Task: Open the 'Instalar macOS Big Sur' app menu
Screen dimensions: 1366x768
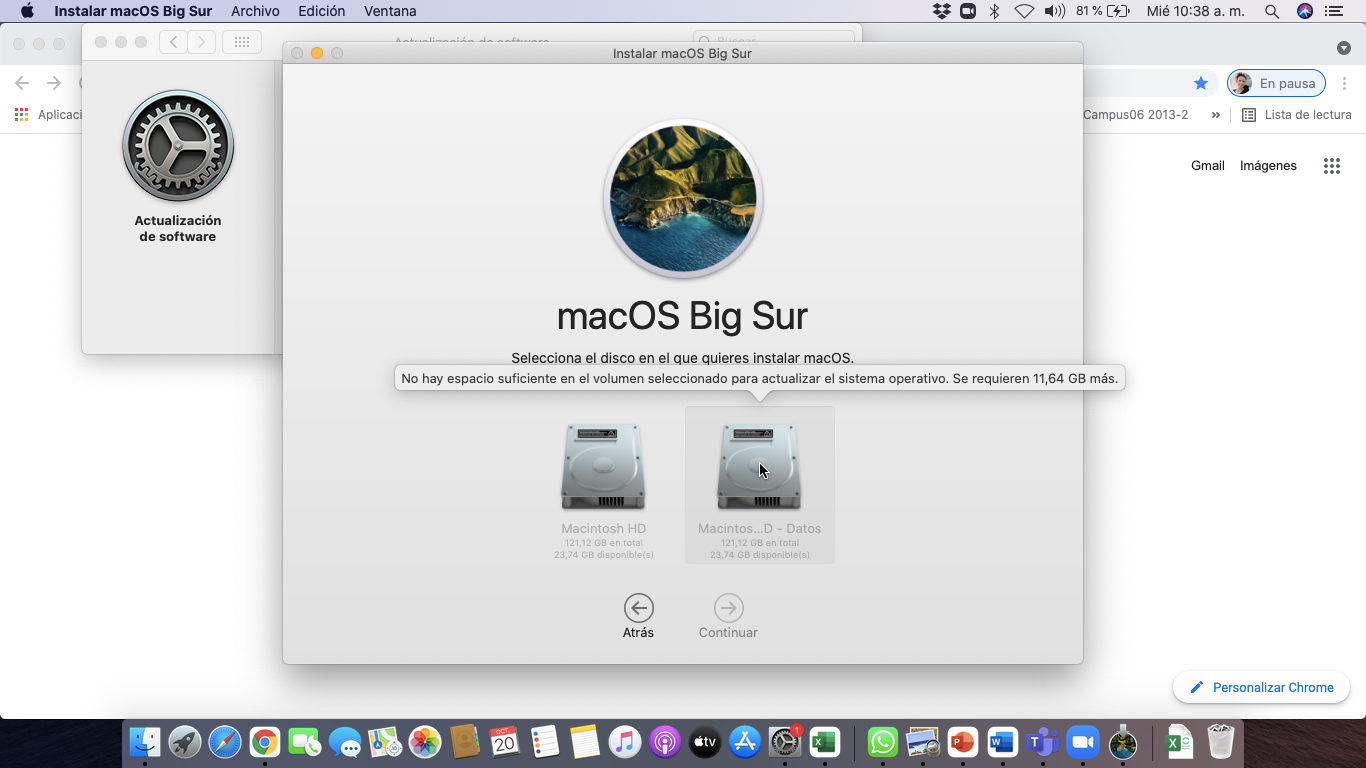Action: 135,11
